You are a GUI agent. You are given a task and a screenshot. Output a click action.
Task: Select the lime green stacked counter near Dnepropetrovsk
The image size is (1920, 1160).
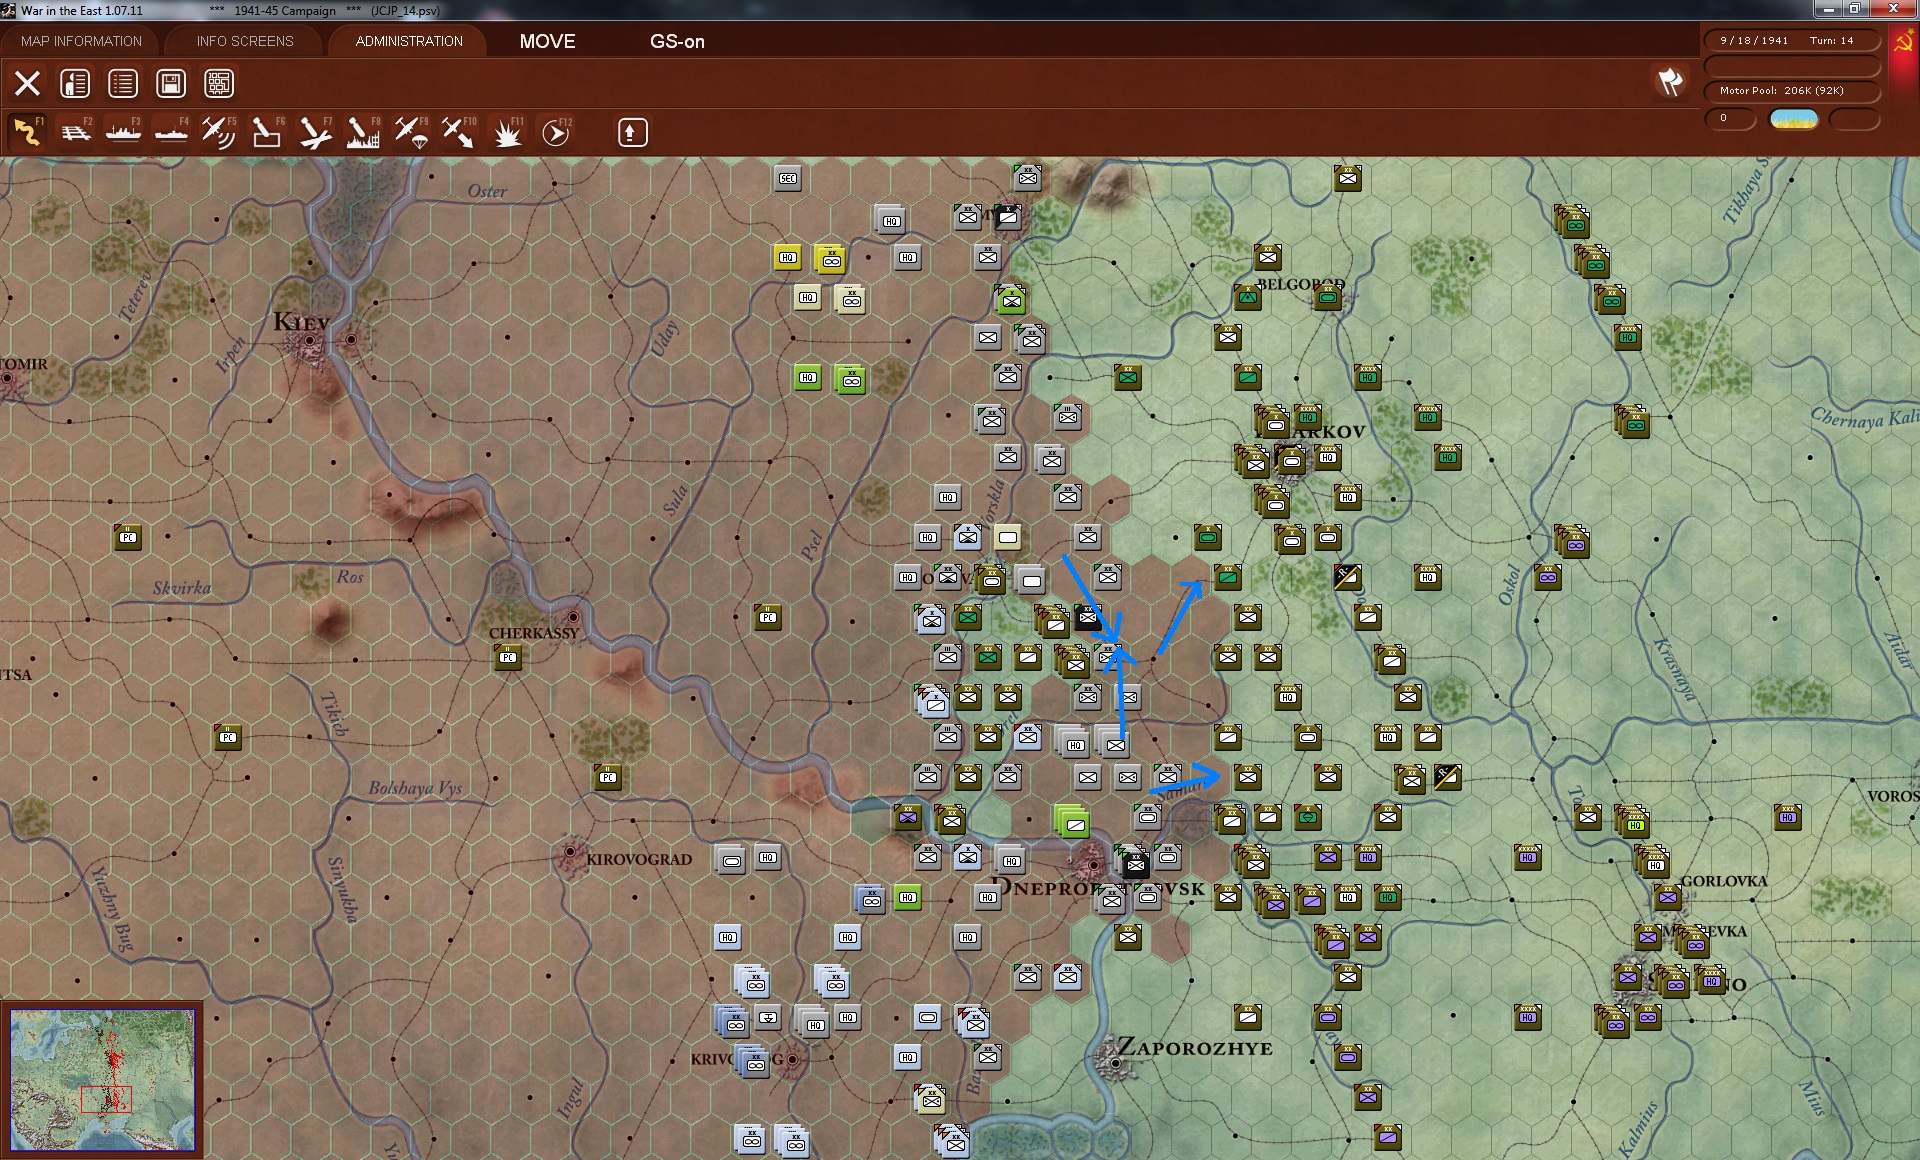click(x=1073, y=822)
